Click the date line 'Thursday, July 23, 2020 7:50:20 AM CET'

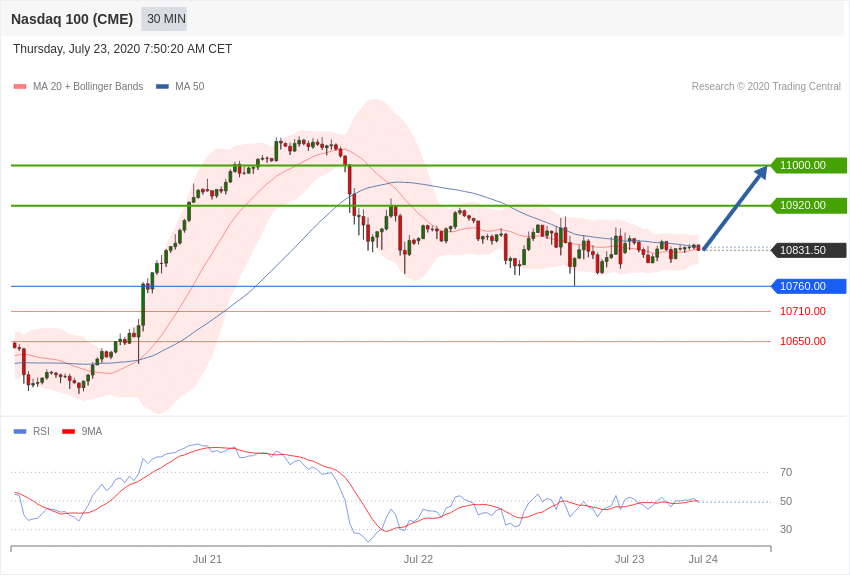[123, 49]
